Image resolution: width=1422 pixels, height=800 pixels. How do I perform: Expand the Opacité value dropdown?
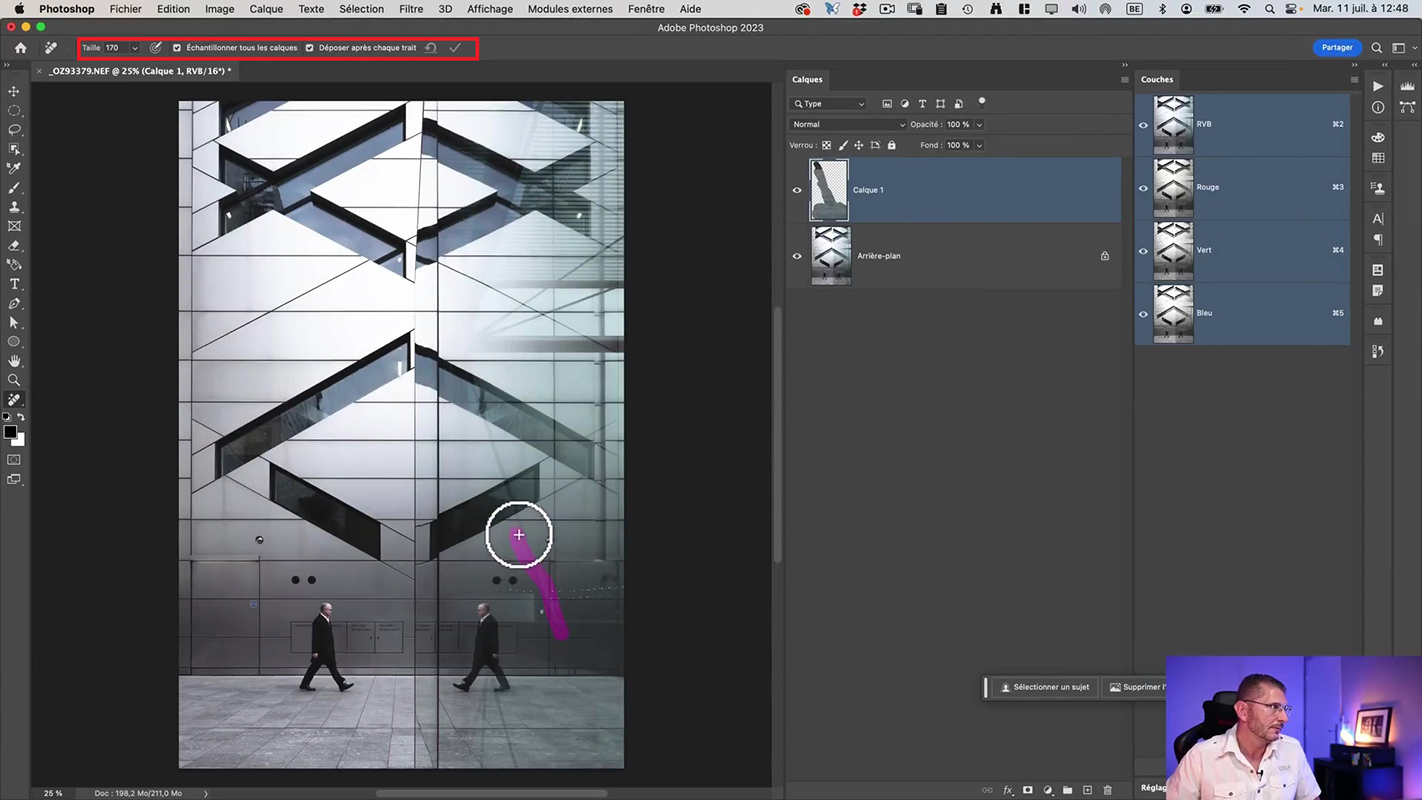click(x=979, y=125)
